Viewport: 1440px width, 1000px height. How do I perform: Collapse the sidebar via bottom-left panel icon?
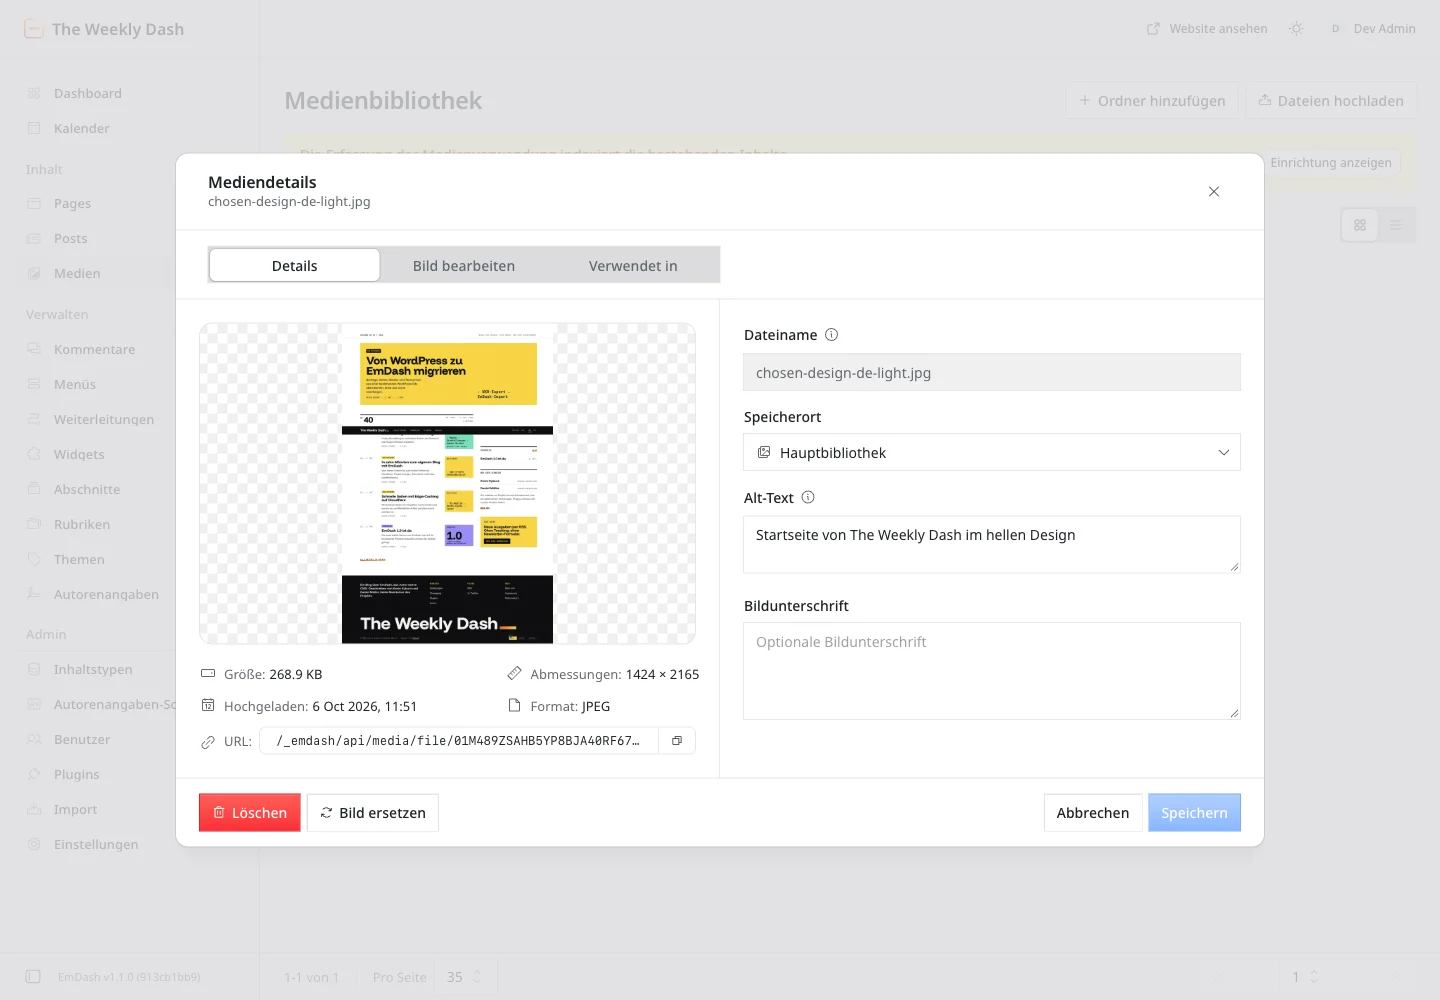[33, 977]
